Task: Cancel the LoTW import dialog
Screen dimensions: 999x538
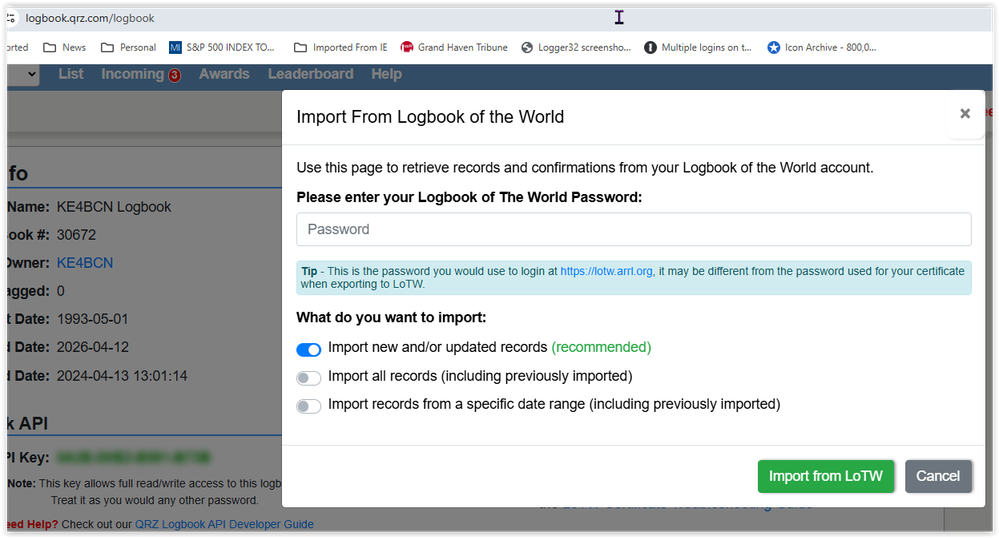Action: pos(938,476)
